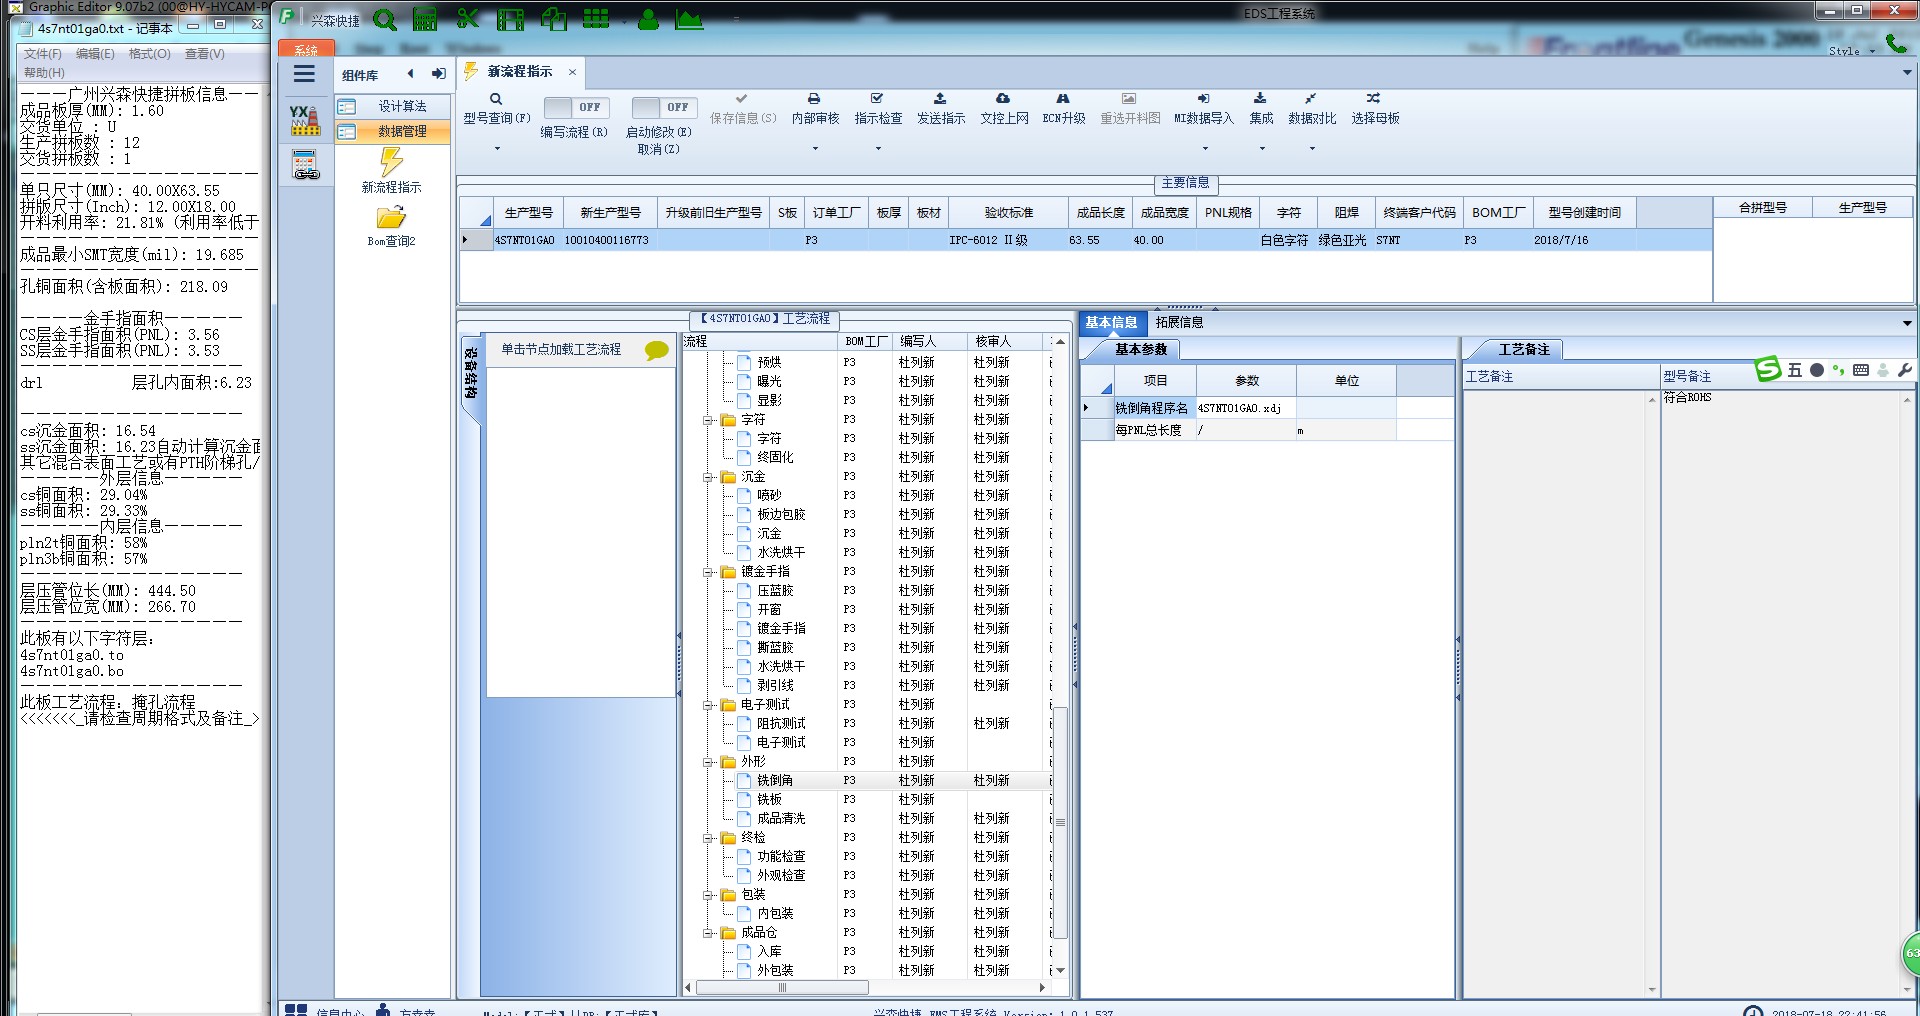Open the Bom查询2 folder component

[391, 226]
